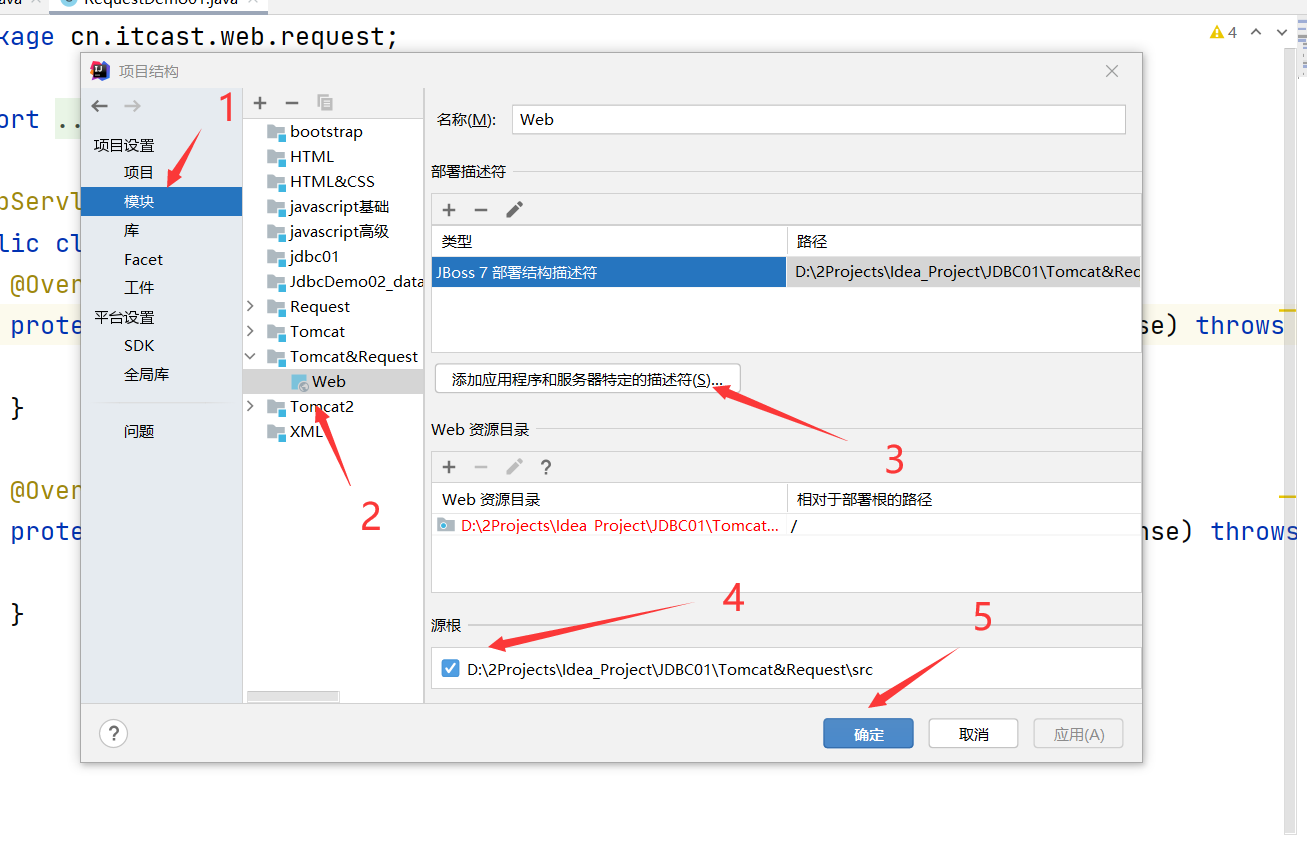Image resolution: width=1307 pixels, height=850 pixels.
Task: Select the bootstrap module
Action: (326, 131)
